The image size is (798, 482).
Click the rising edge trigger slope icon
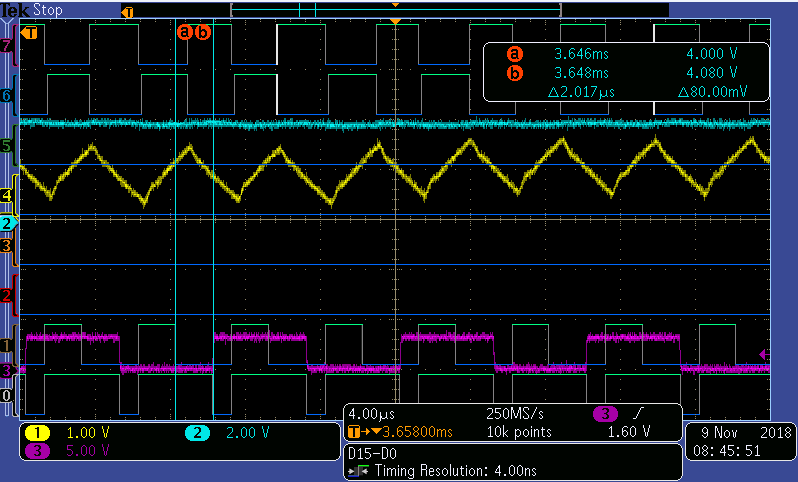[x=636, y=414]
